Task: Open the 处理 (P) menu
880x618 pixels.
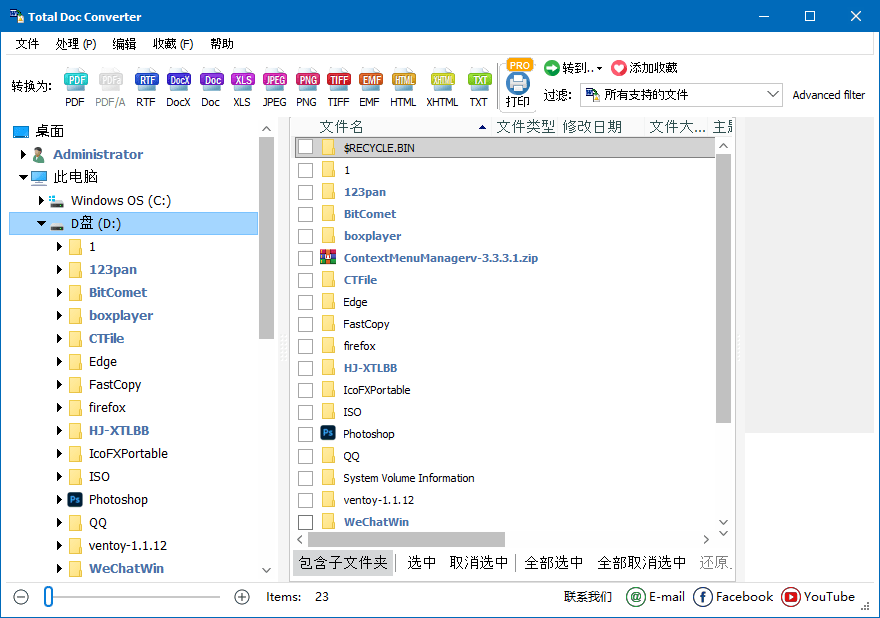Action: [76, 44]
